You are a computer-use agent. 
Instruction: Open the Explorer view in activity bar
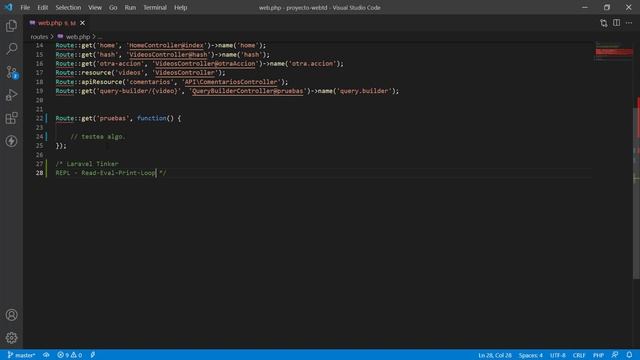pos(11,26)
